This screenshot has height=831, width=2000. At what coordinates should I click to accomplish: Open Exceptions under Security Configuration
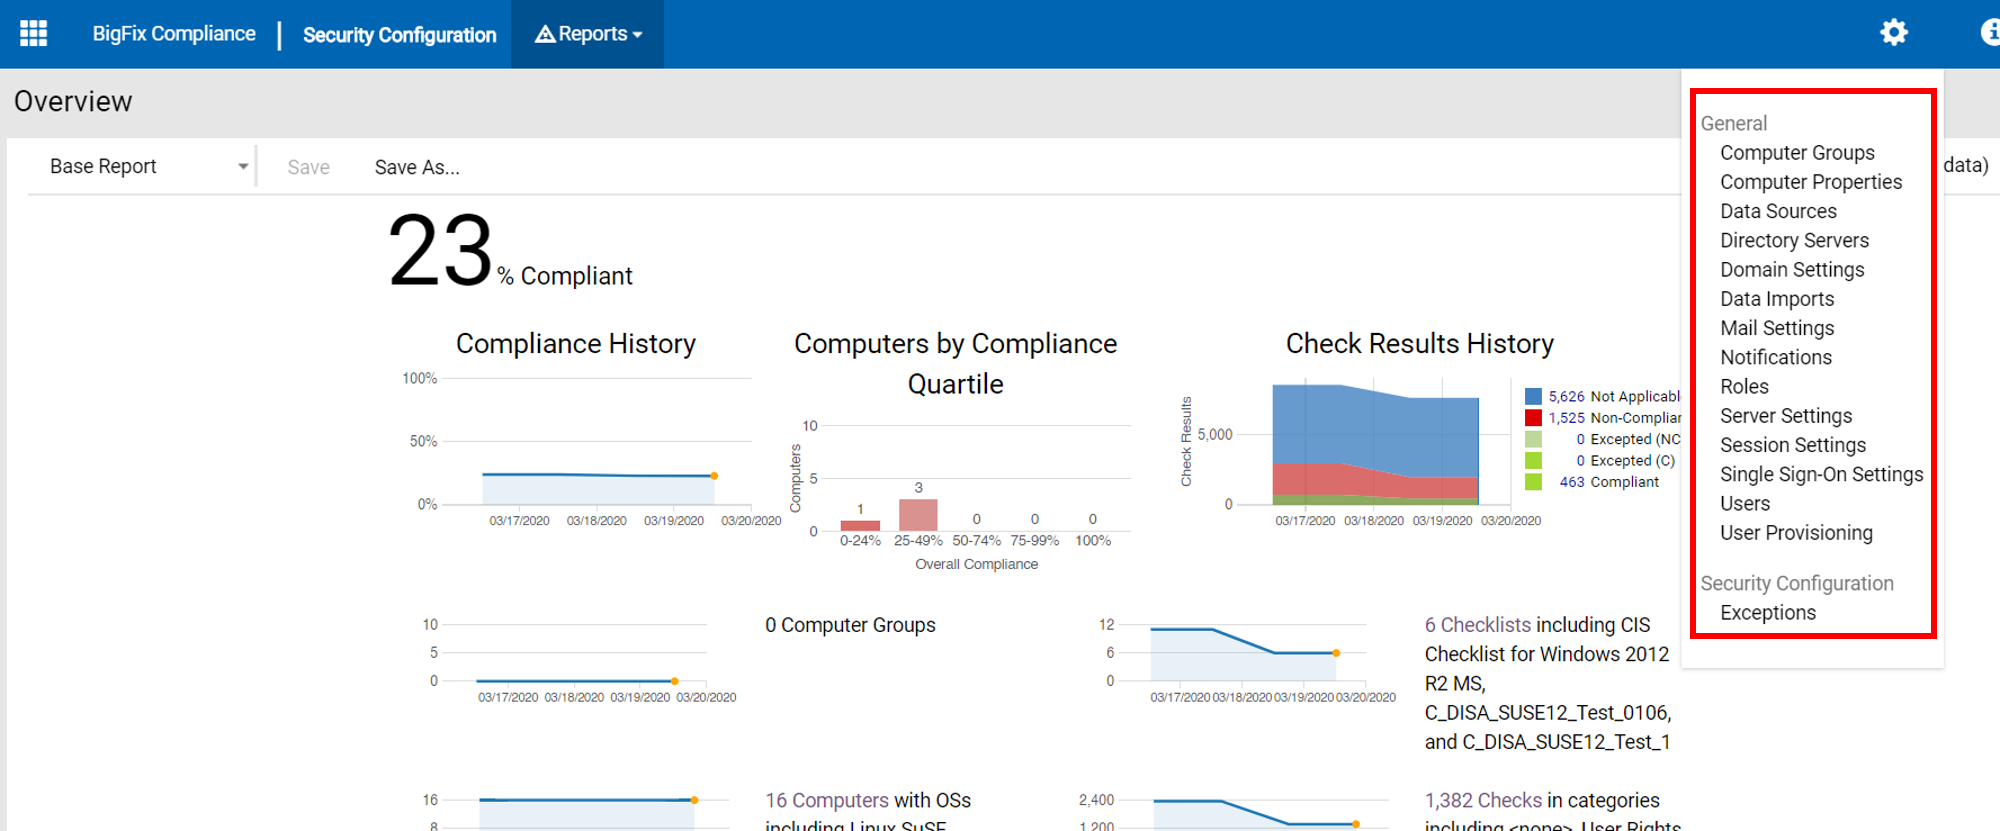coord(1767,613)
